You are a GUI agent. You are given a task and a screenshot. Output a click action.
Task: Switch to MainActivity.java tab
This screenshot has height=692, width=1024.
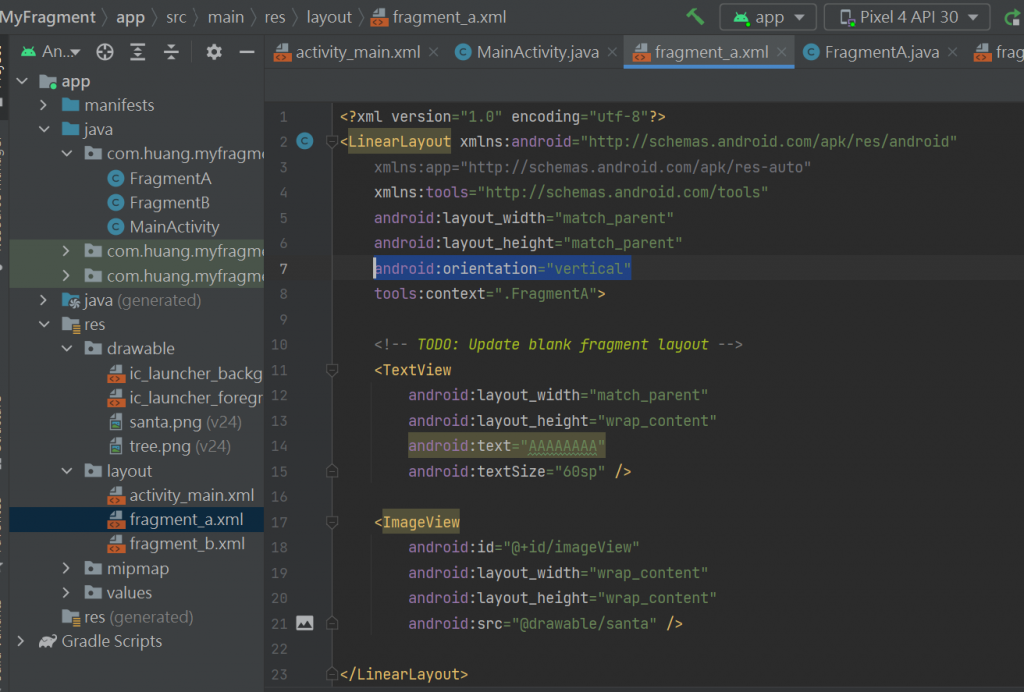(x=537, y=52)
